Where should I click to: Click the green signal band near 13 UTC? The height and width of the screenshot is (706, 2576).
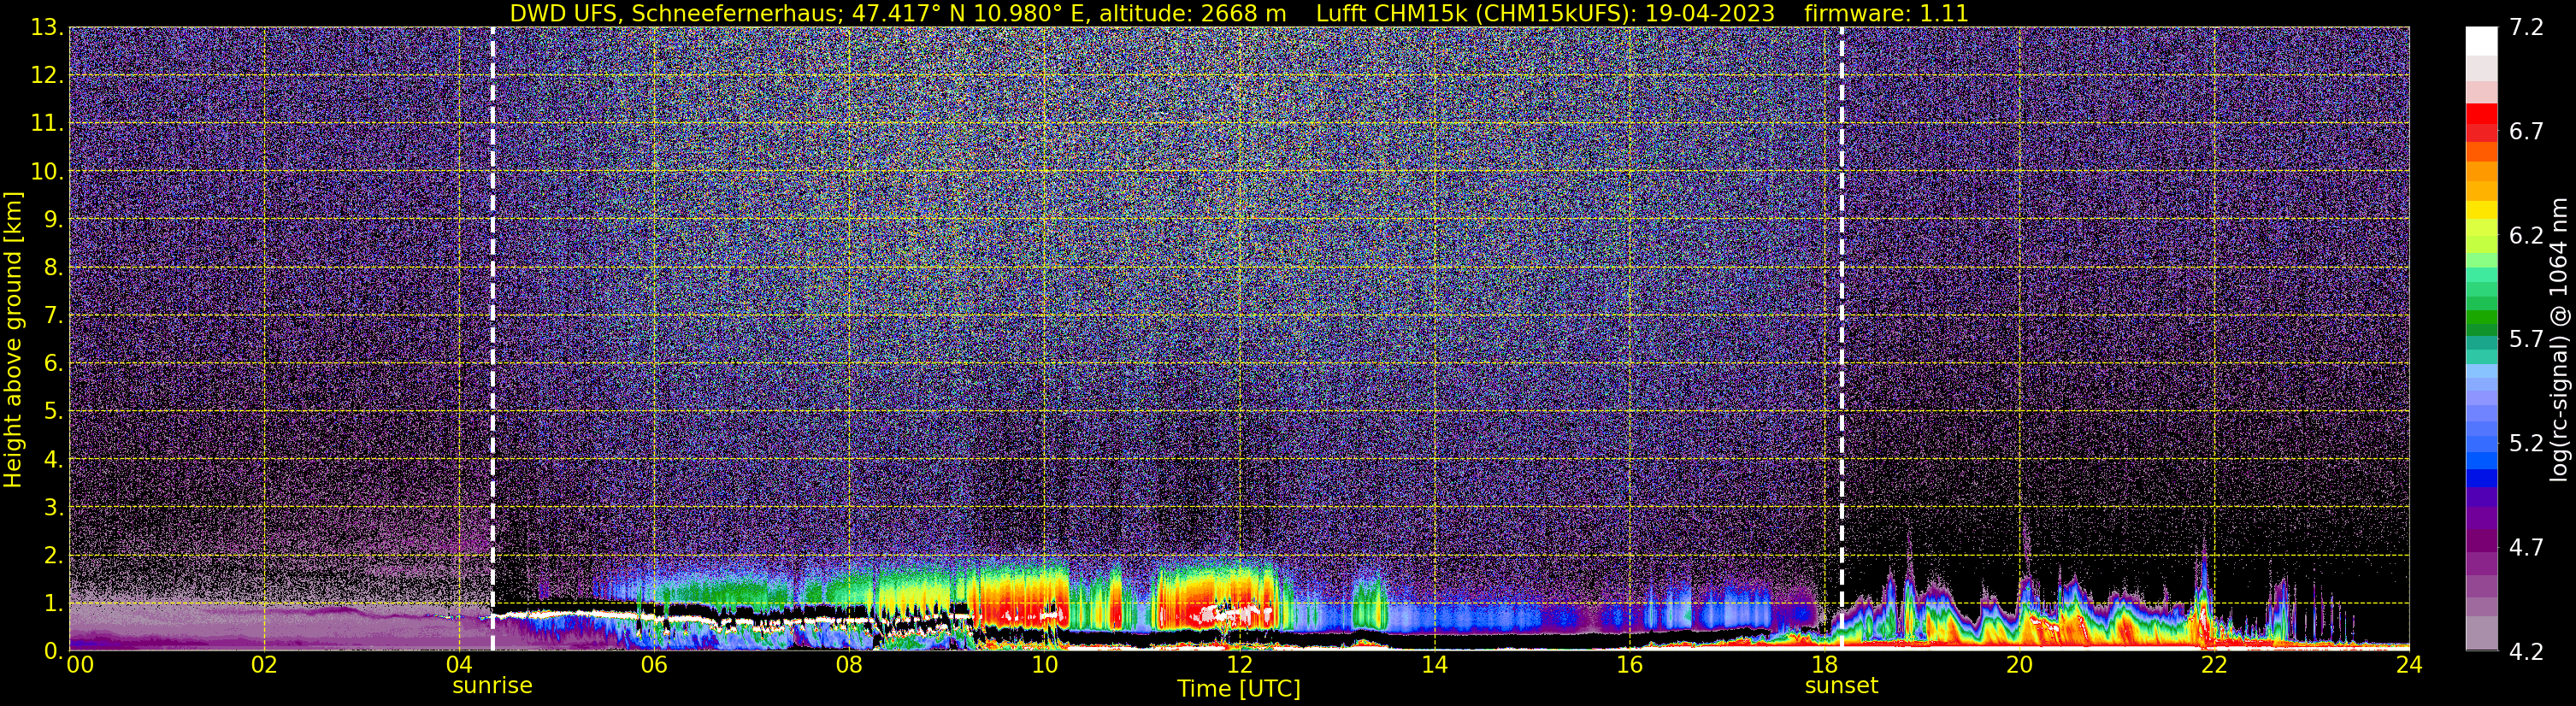click(x=1368, y=602)
